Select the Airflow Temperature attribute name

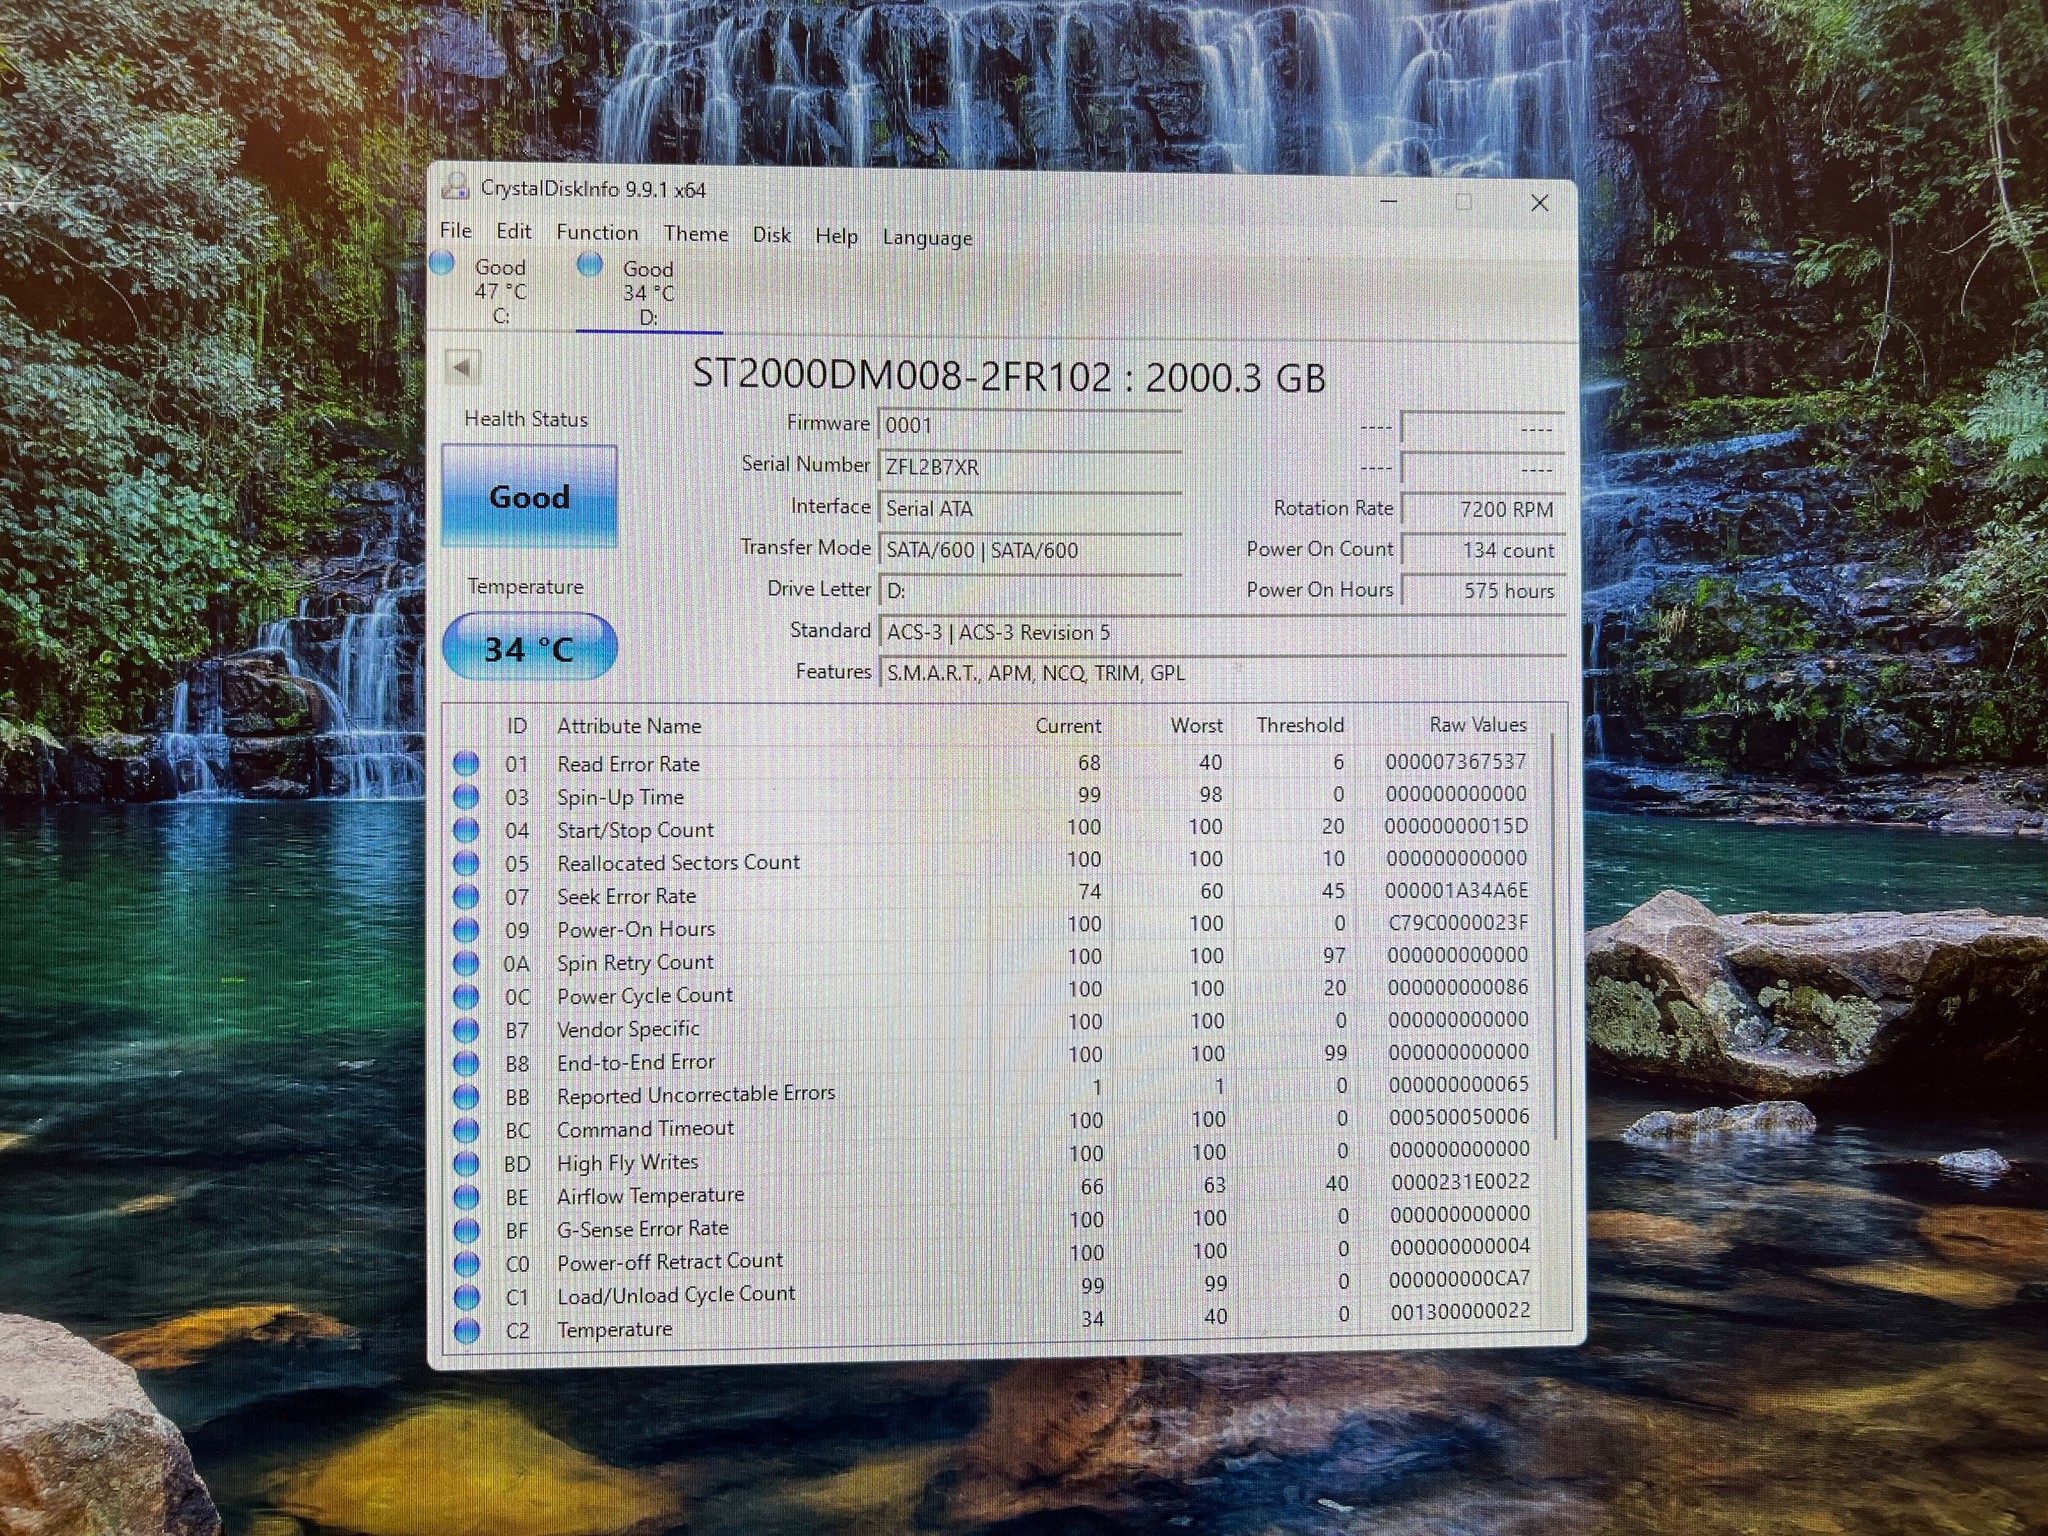pyautogui.click(x=650, y=1196)
